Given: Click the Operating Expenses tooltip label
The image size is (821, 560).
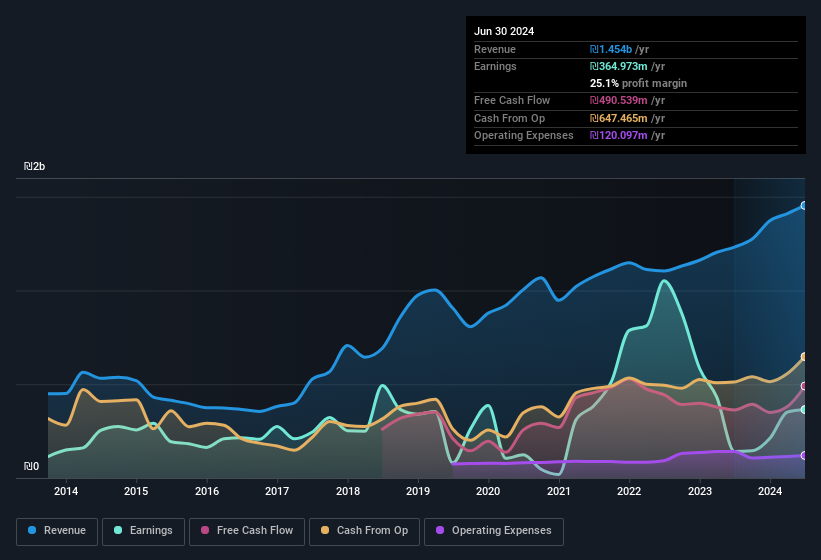Looking at the screenshot, I should (524, 136).
